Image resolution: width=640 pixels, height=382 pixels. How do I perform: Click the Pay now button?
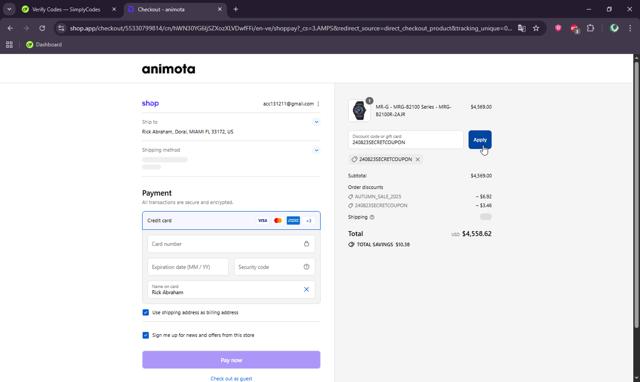[x=231, y=360]
